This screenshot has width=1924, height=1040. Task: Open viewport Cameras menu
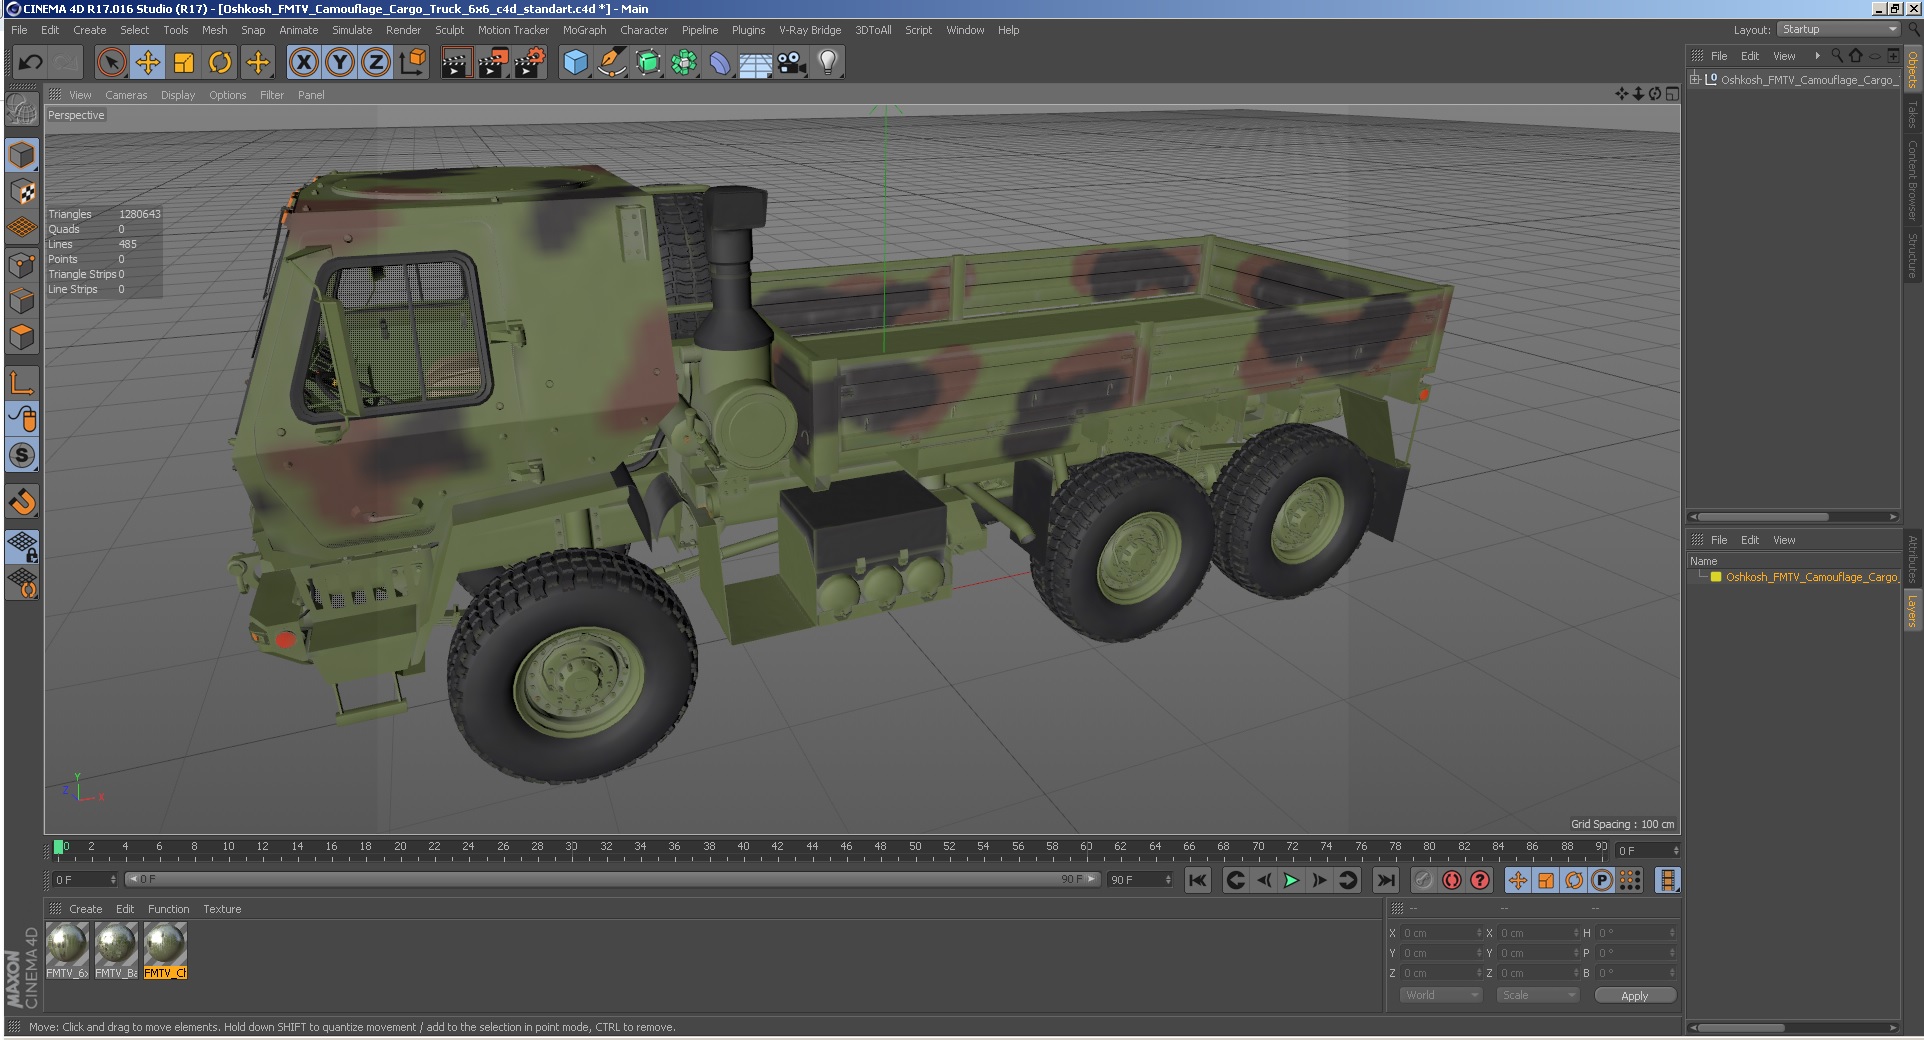126,95
